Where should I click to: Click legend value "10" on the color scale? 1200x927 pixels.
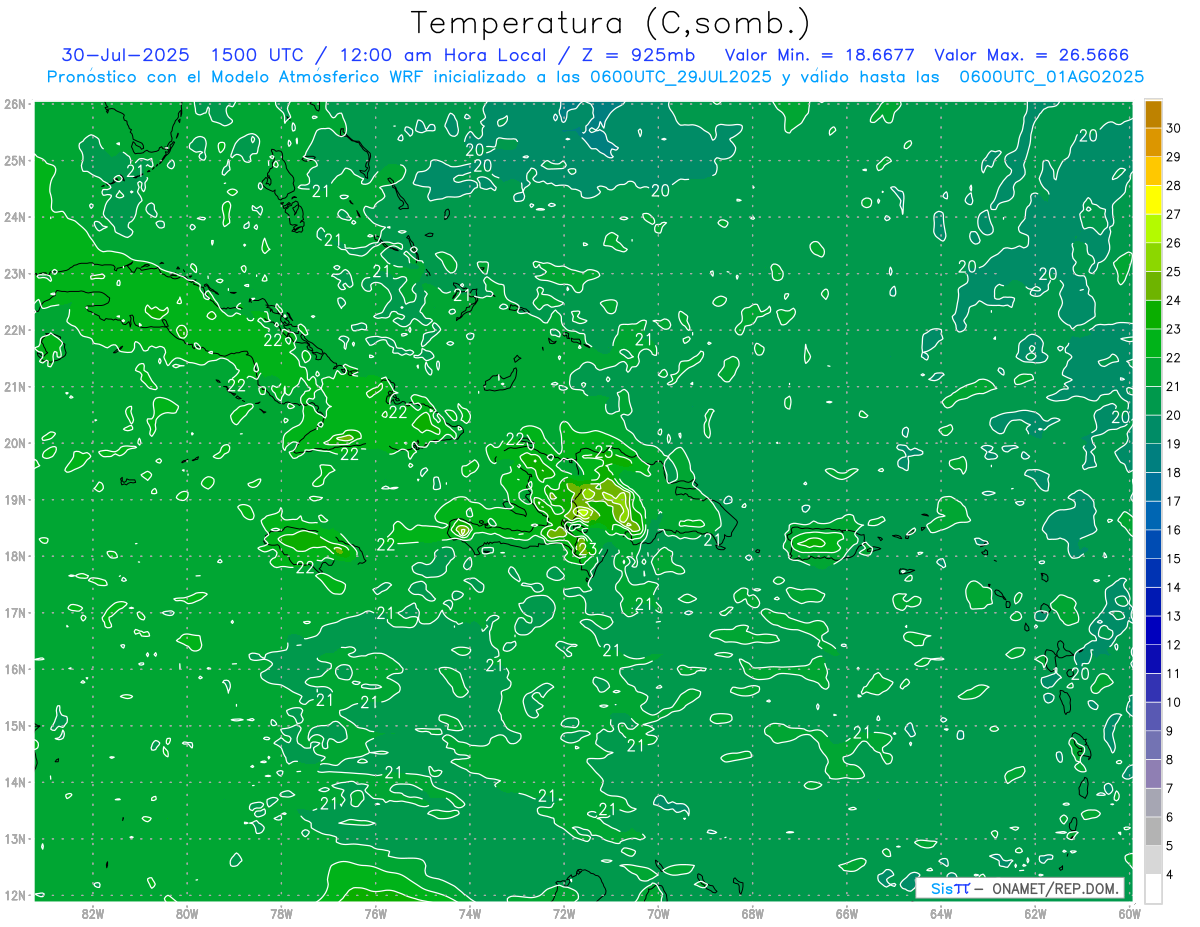1174,702
